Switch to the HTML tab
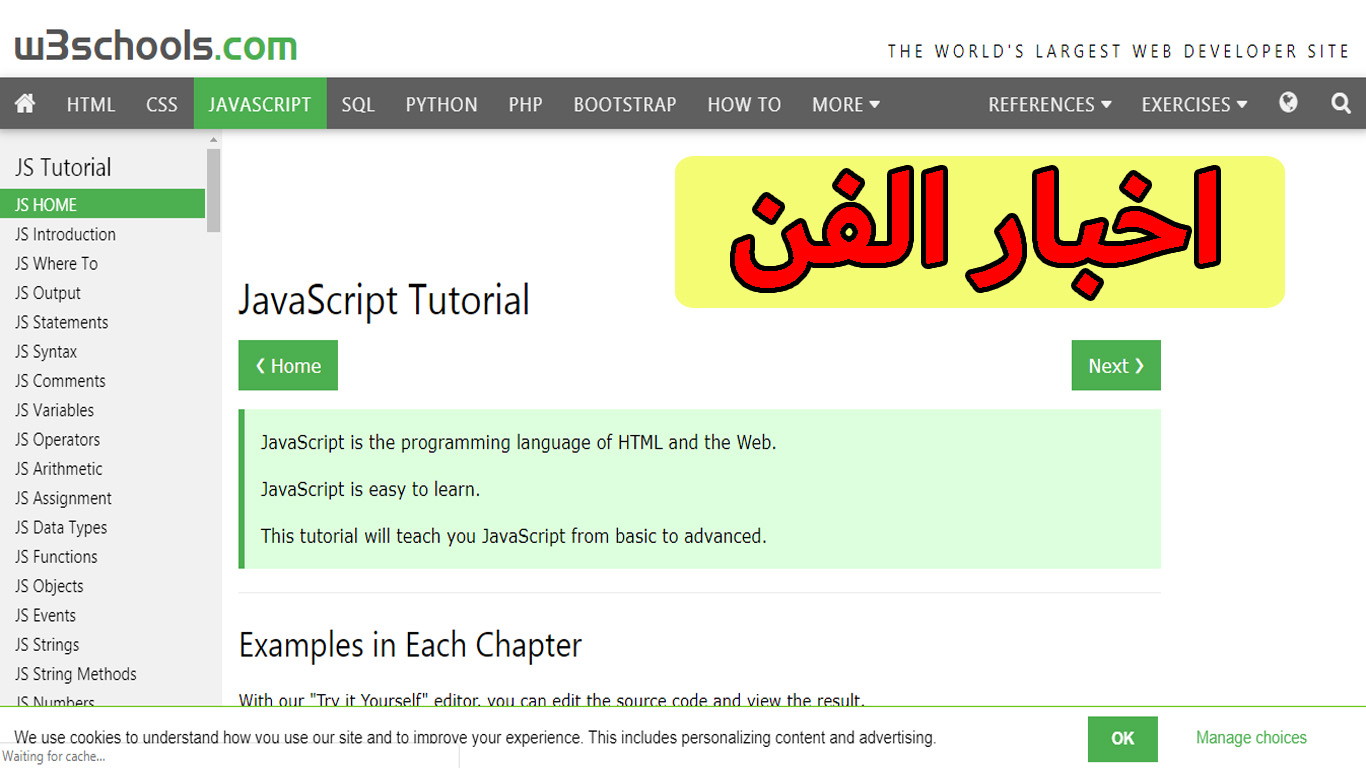Screen dimensions: 1366x768 (91, 103)
